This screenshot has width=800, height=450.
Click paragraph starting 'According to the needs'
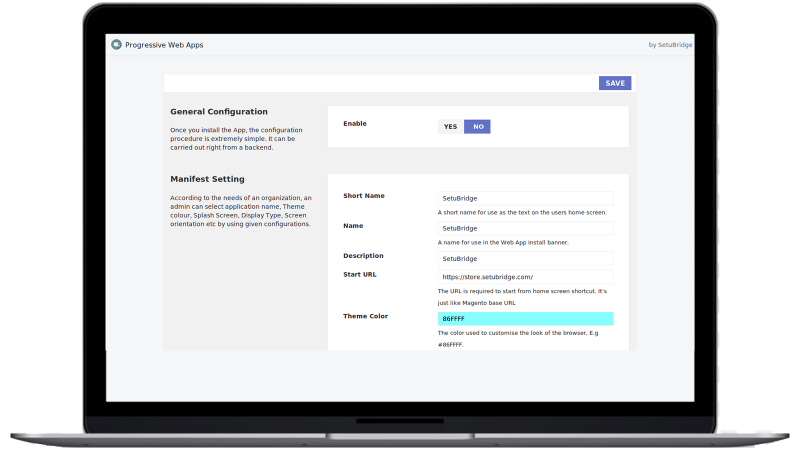pyautogui.click(x=241, y=211)
